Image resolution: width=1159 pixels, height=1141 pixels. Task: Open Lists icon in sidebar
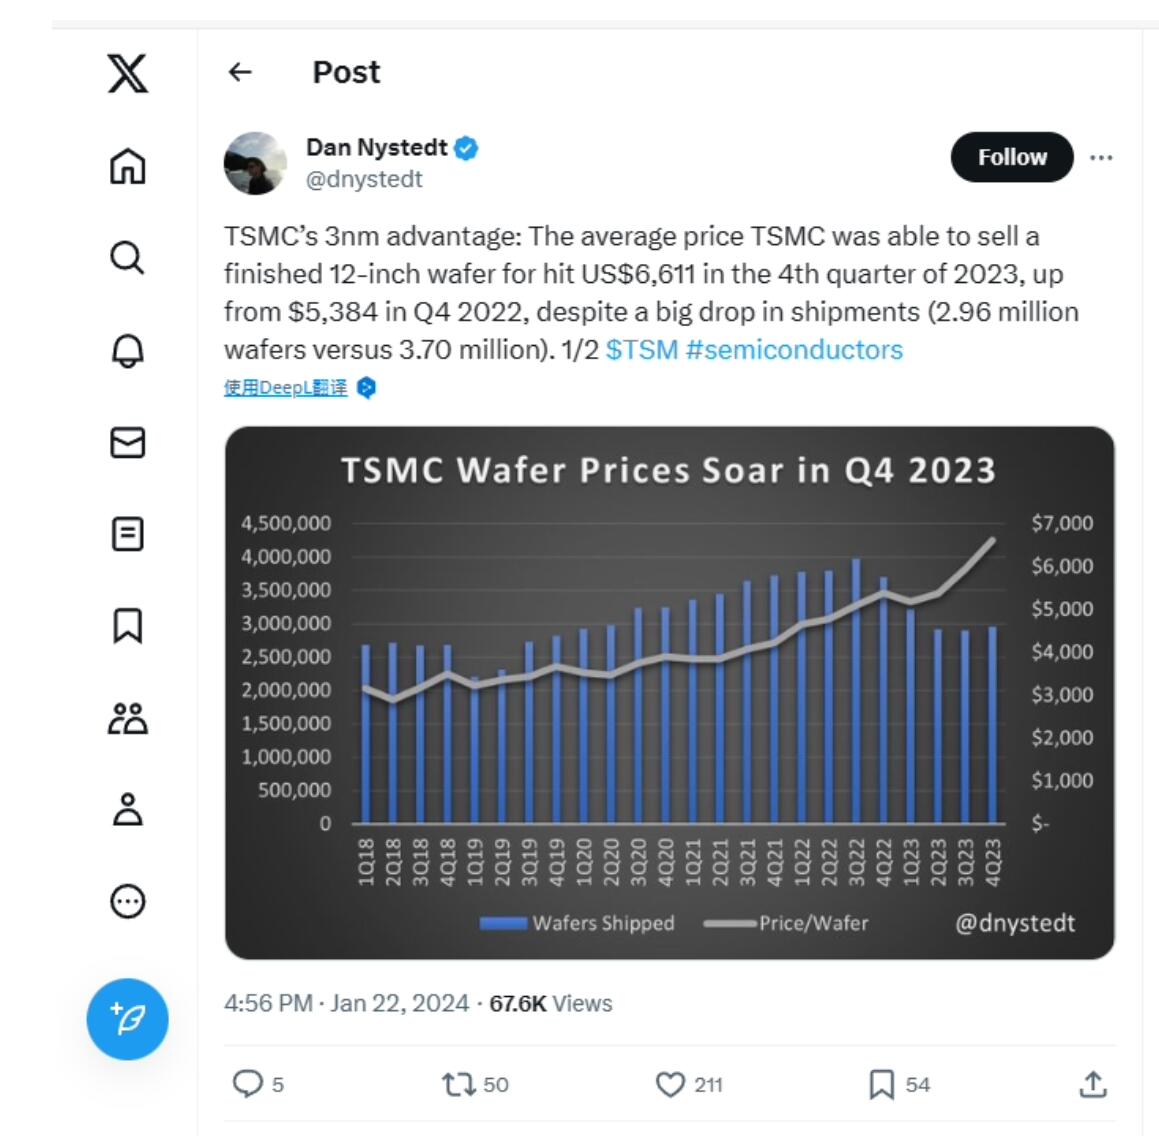128,534
